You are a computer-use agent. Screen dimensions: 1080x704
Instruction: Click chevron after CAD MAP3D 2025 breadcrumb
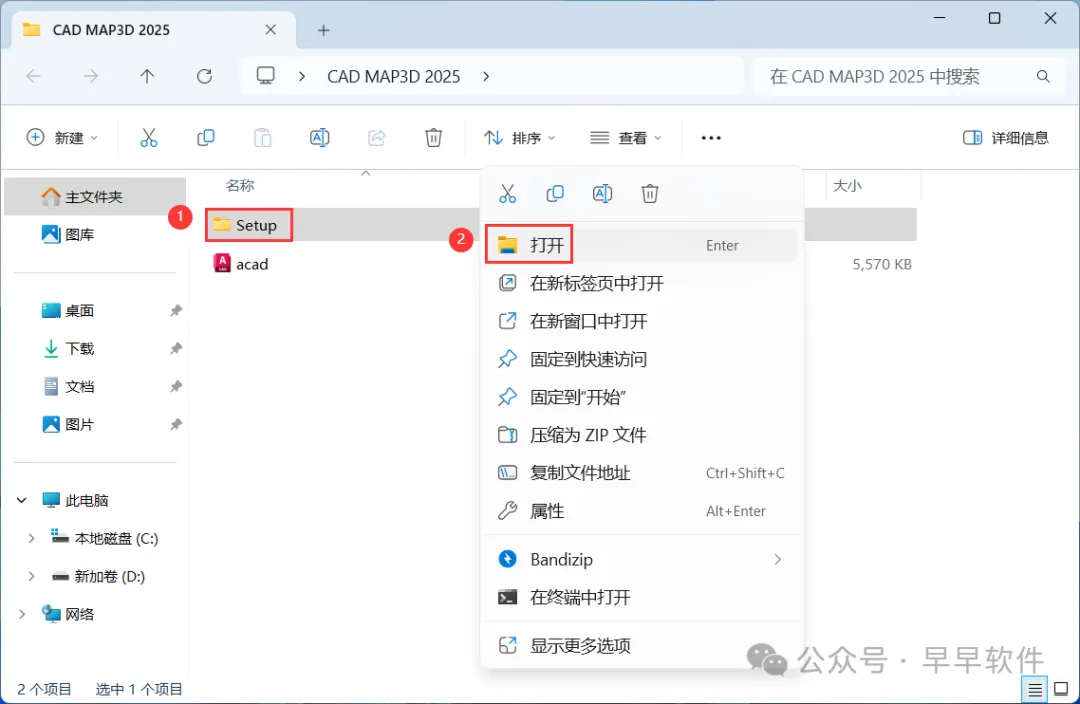point(486,76)
